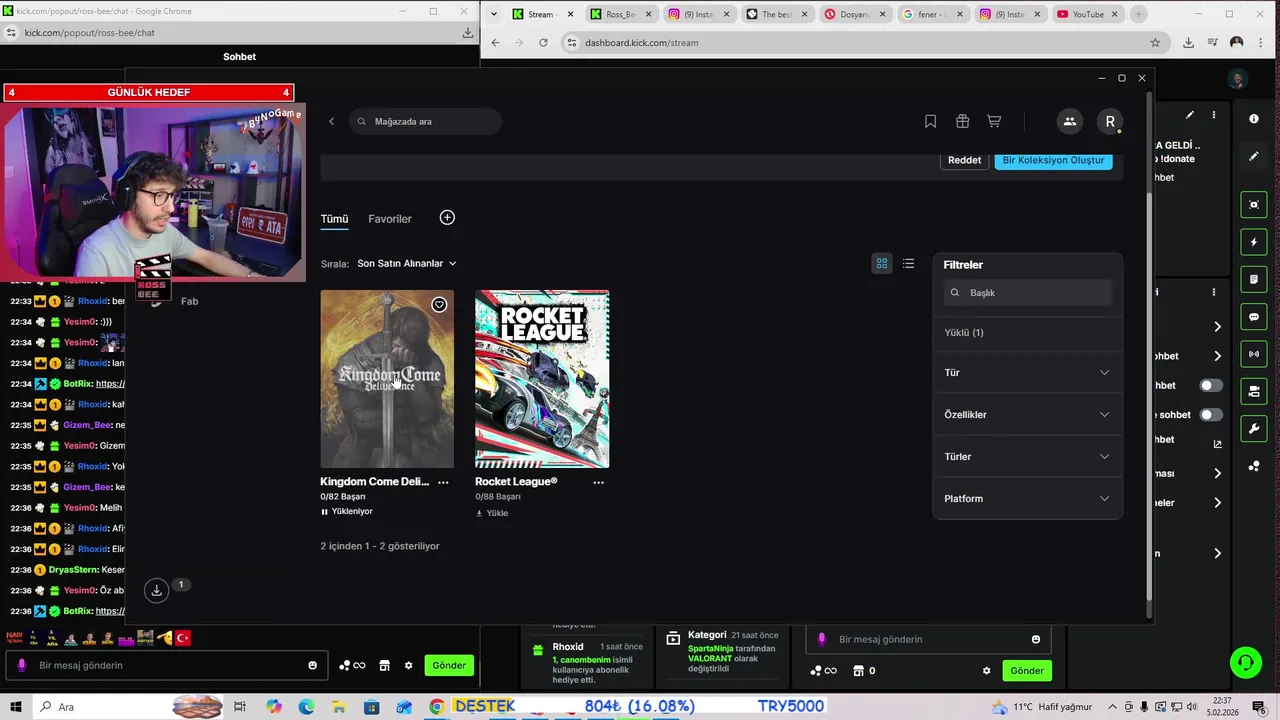The height and width of the screenshot is (720, 1280).
Task: Open emoji picker in dashboard chat input
Action: click(x=1036, y=639)
